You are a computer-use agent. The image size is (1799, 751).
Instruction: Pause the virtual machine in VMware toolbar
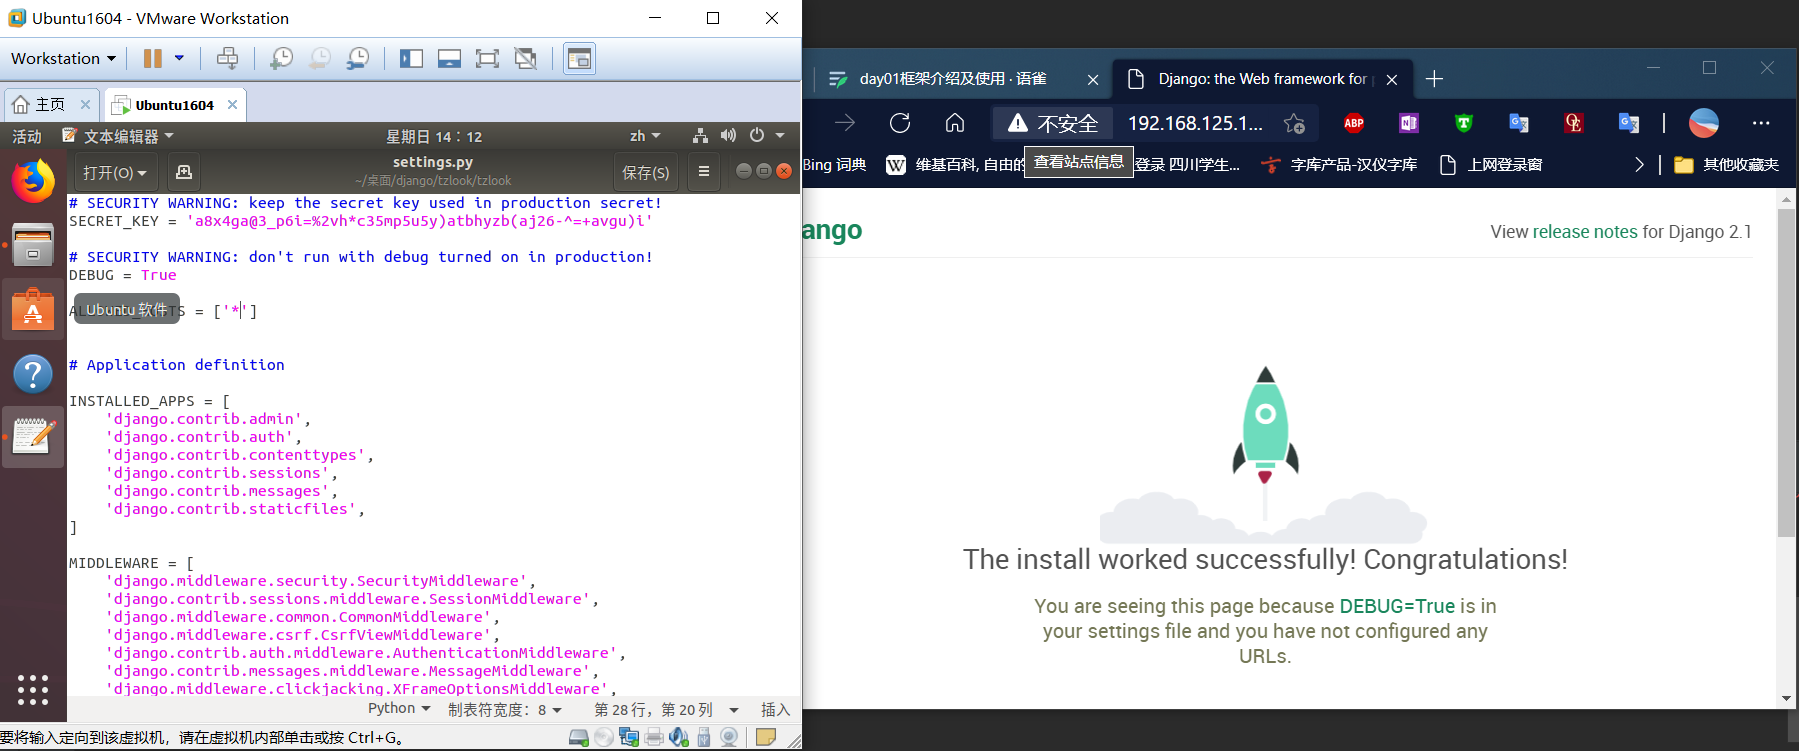tap(153, 58)
